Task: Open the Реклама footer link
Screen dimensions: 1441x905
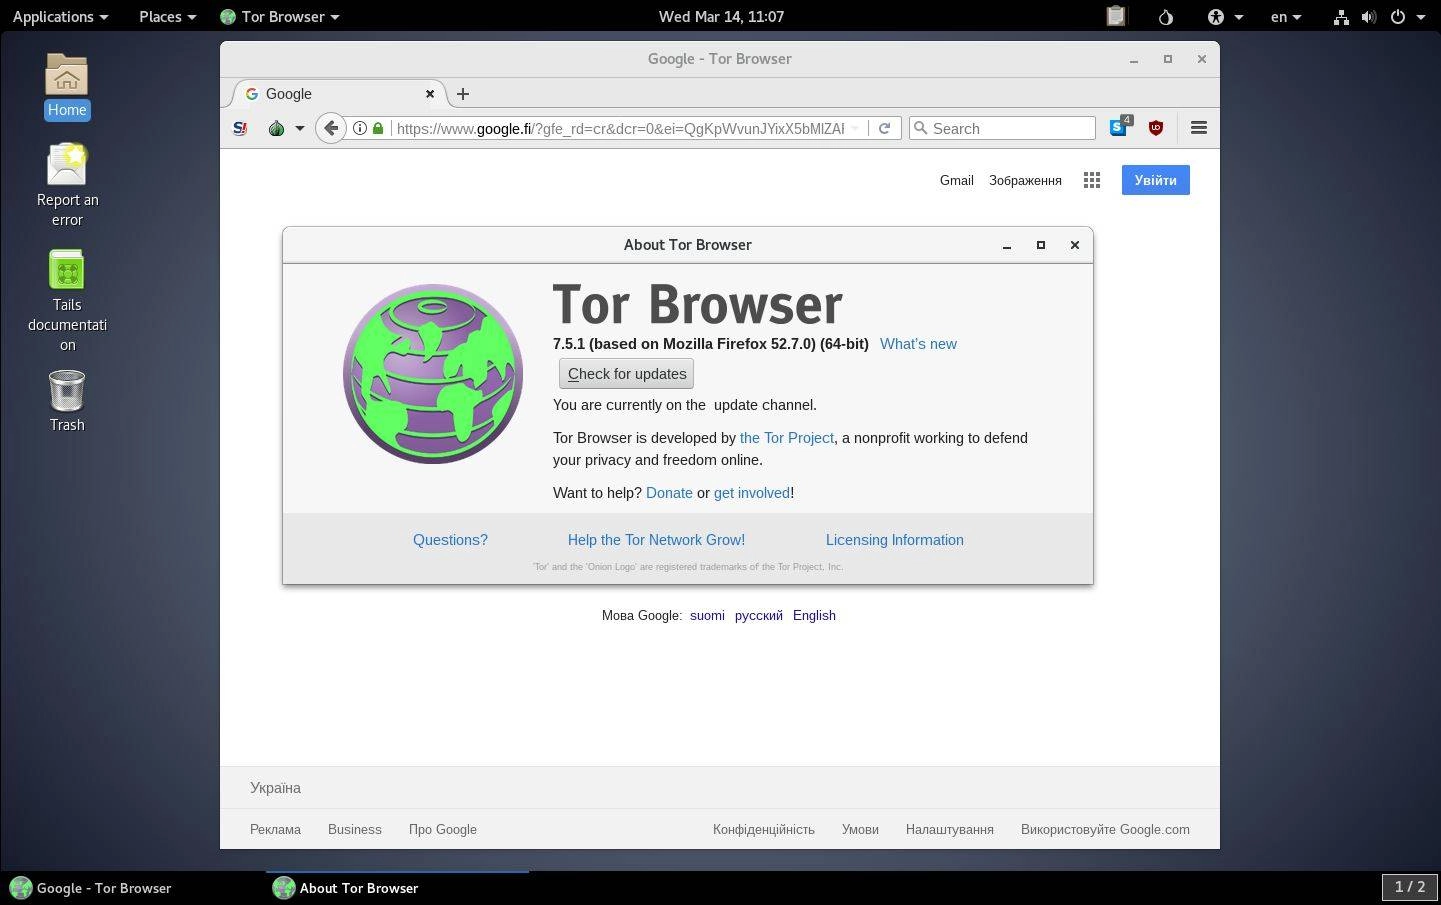Action: point(275,829)
